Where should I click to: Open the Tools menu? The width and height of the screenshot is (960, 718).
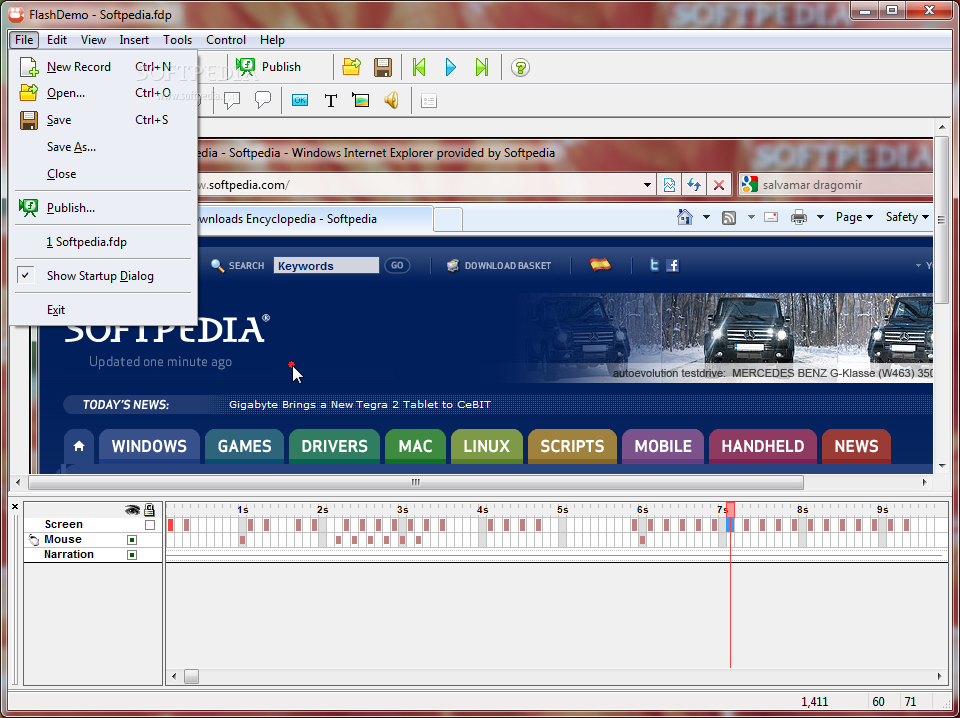(x=178, y=40)
